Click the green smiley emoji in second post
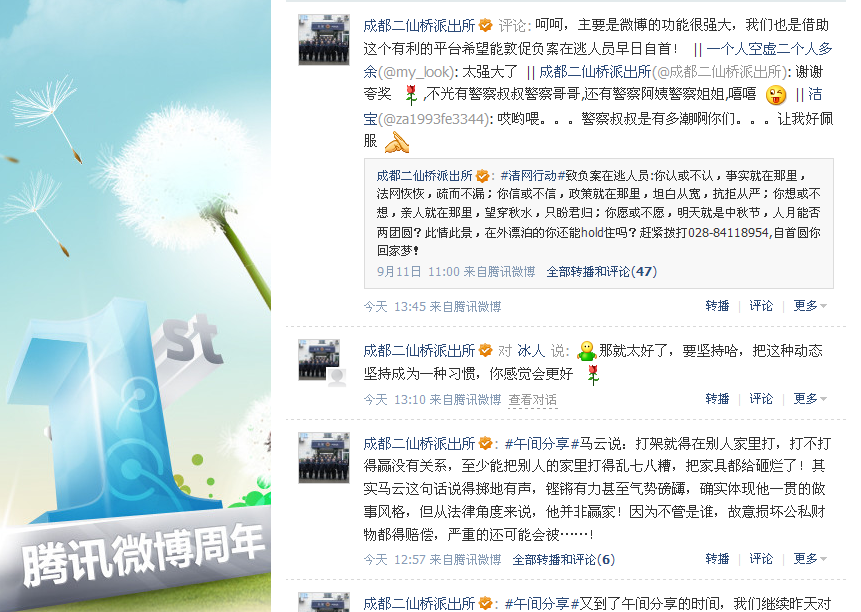 586,351
